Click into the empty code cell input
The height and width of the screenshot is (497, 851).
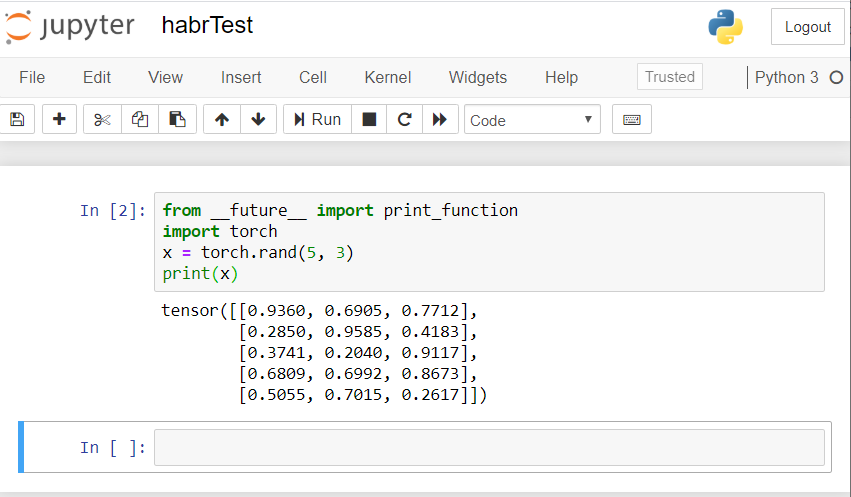pos(489,447)
